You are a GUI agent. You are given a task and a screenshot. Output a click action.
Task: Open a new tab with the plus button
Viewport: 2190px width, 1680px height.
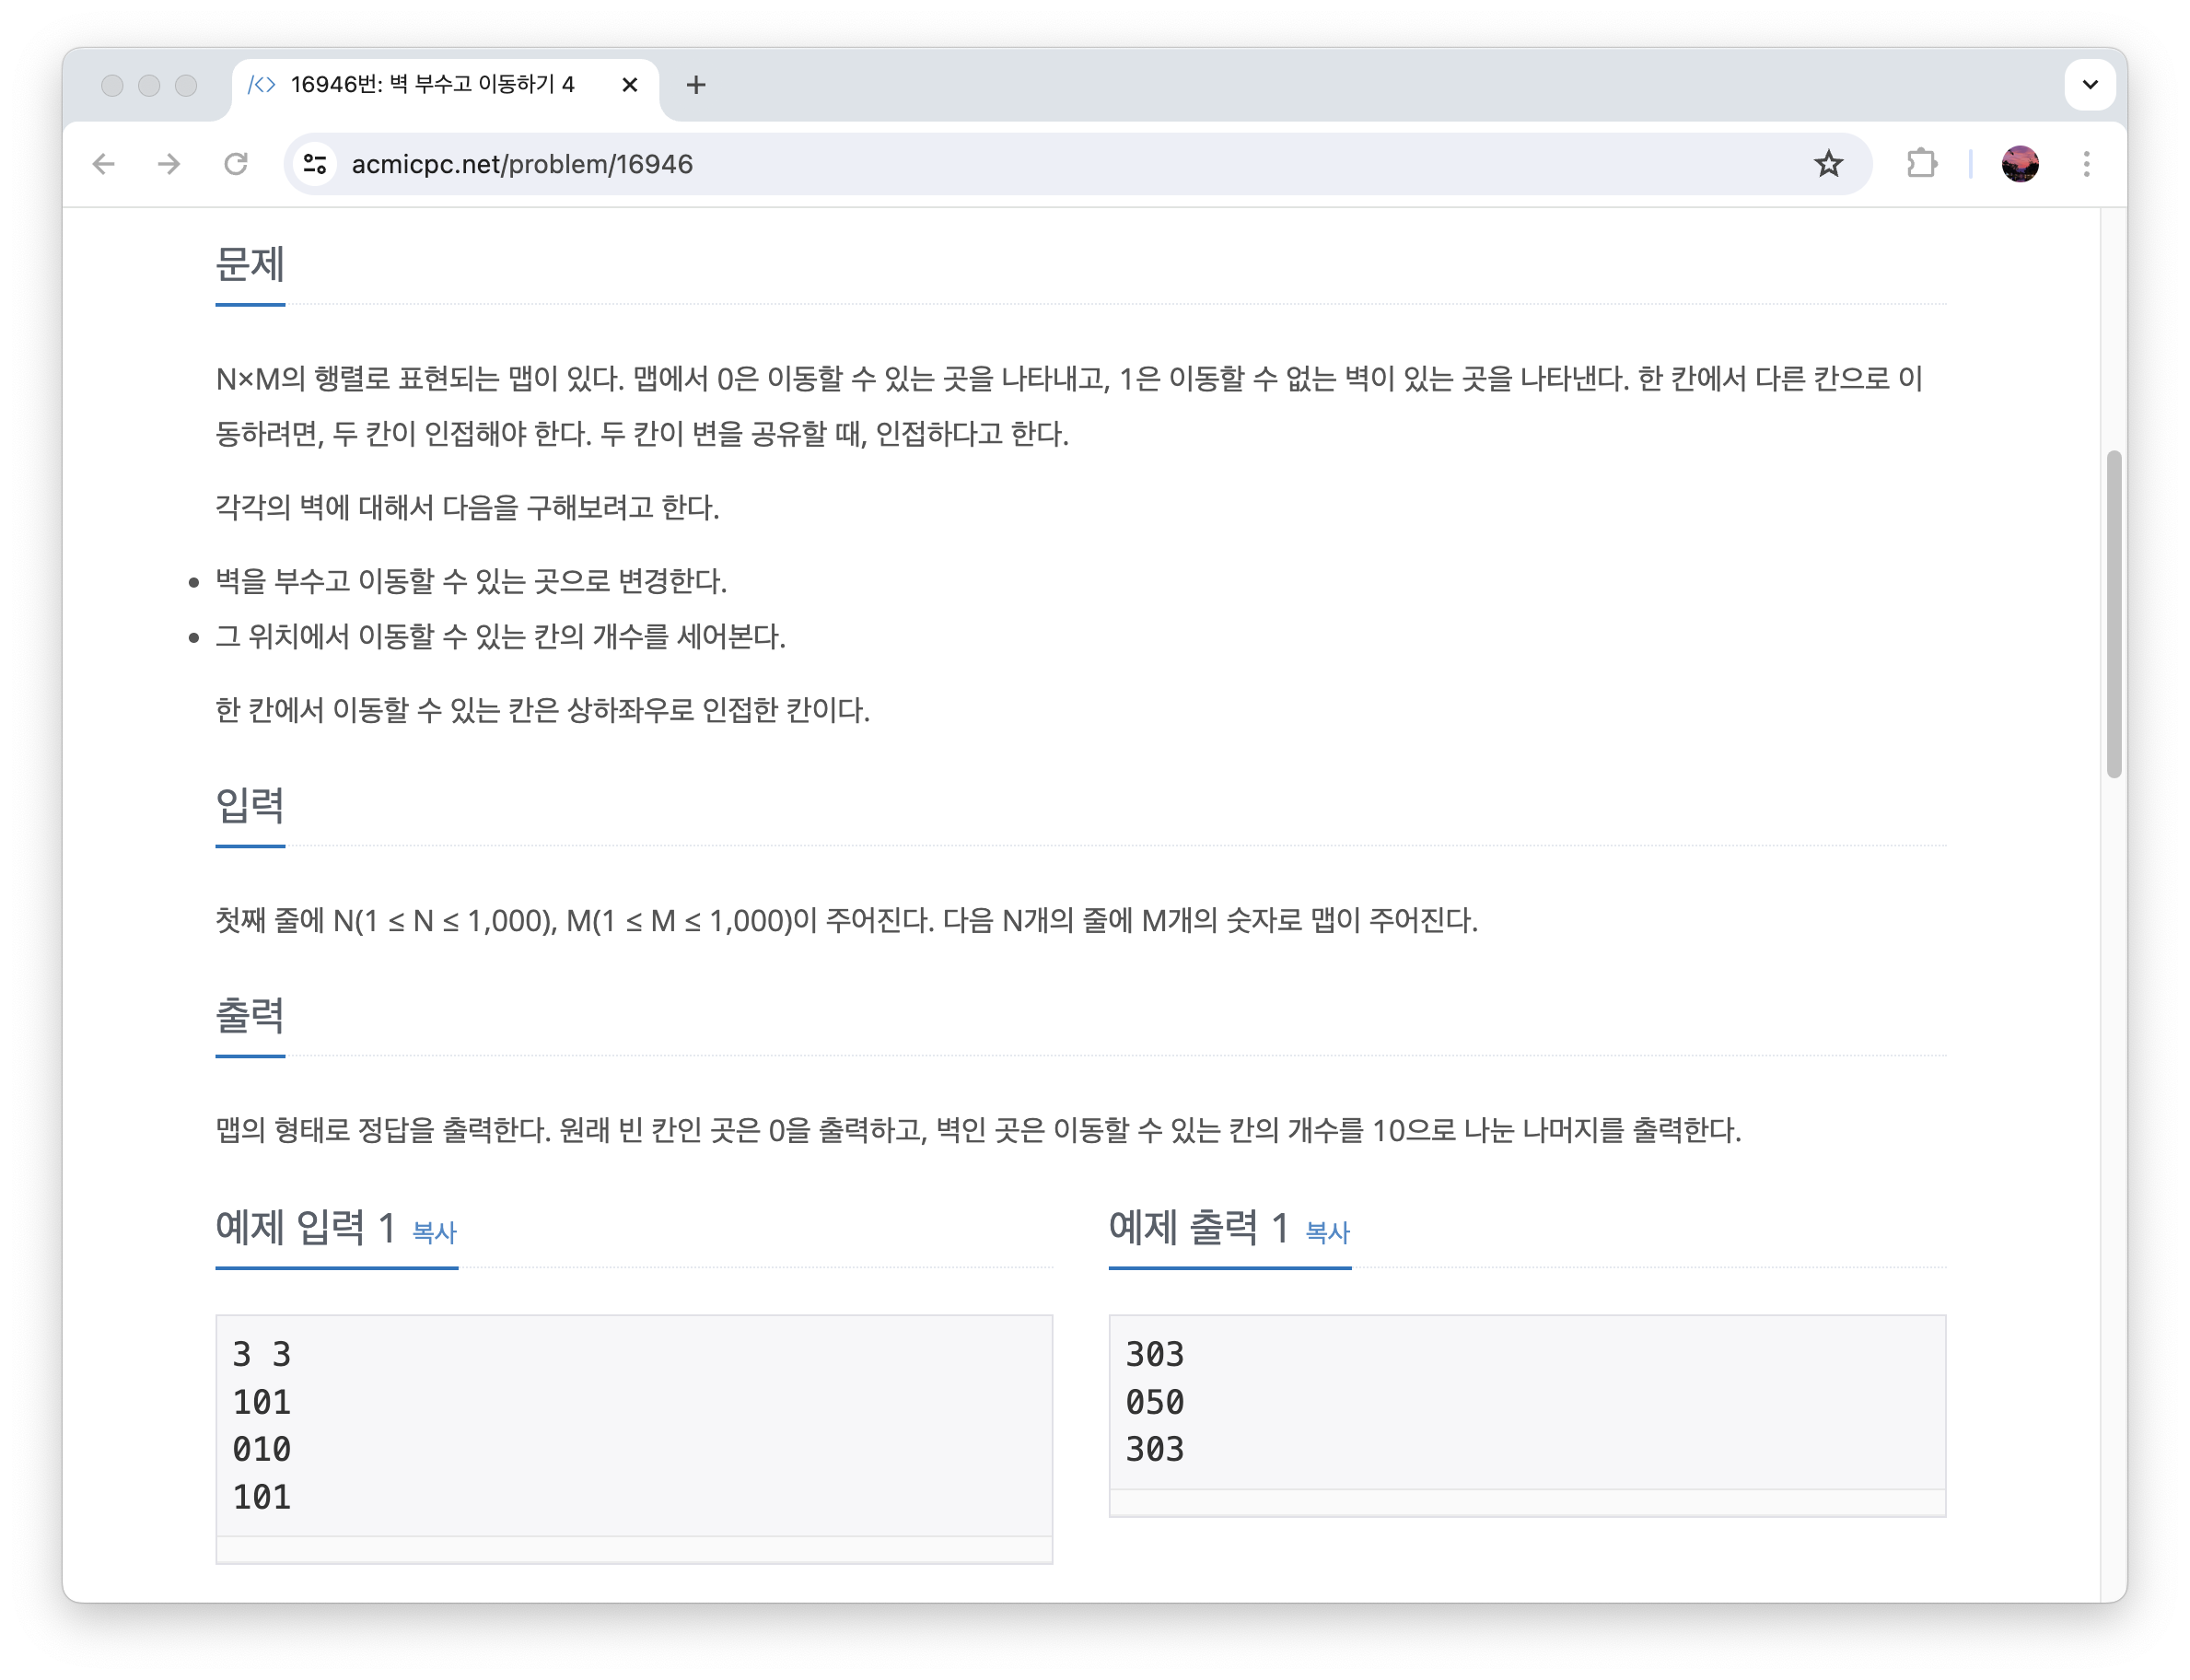[x=696, y=85]
